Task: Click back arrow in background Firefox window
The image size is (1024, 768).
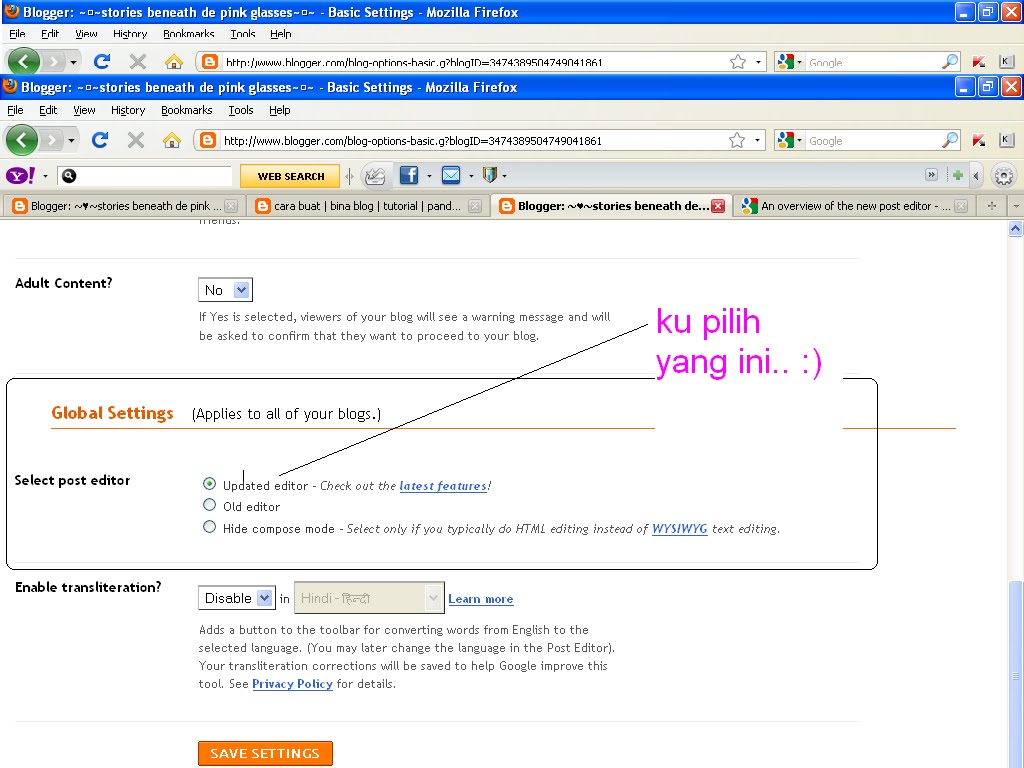Action: (x=23, y=61)
